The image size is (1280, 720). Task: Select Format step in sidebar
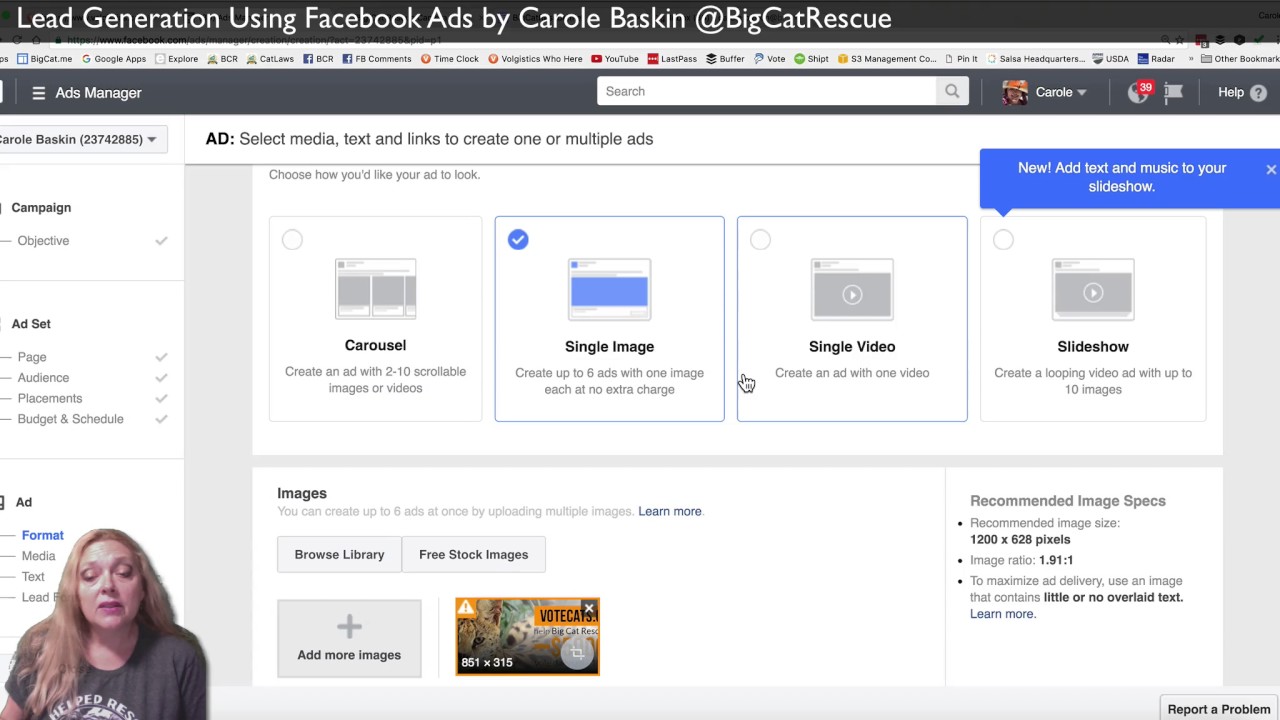(43, 536)
